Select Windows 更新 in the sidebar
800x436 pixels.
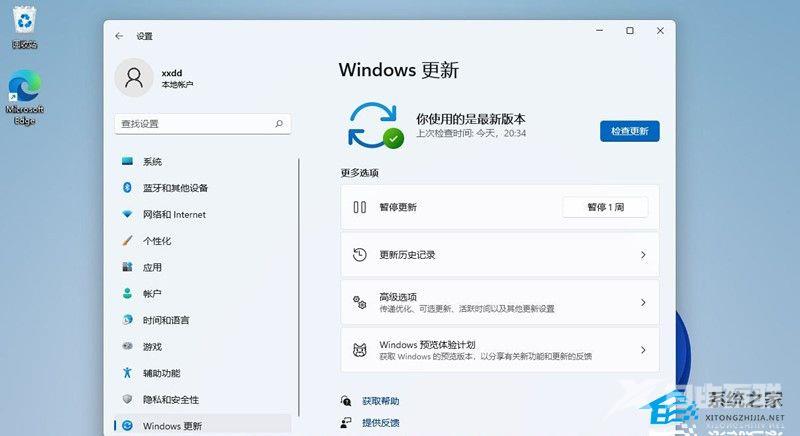point(203,425)
